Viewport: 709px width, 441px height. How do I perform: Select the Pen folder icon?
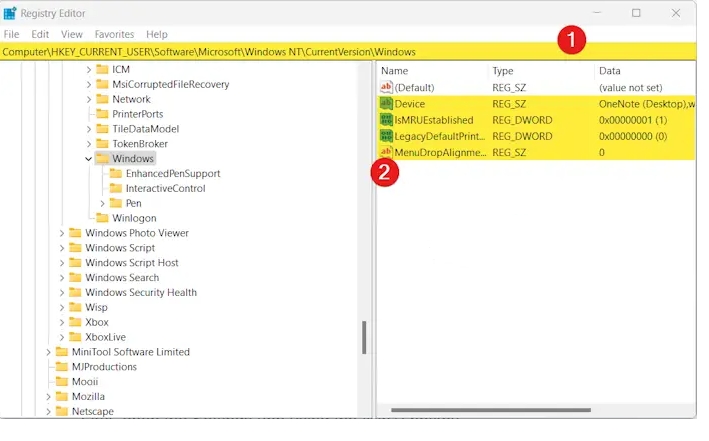click(x=116, y=203)
